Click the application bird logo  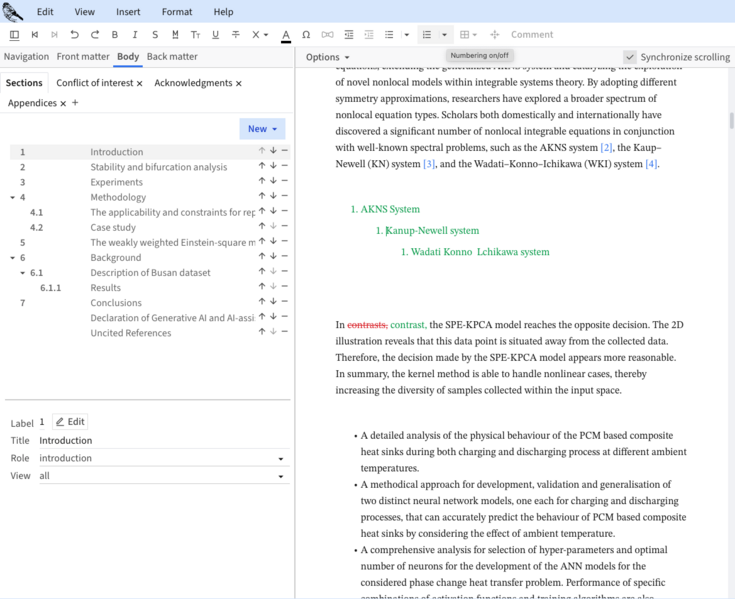click(12, 12)
